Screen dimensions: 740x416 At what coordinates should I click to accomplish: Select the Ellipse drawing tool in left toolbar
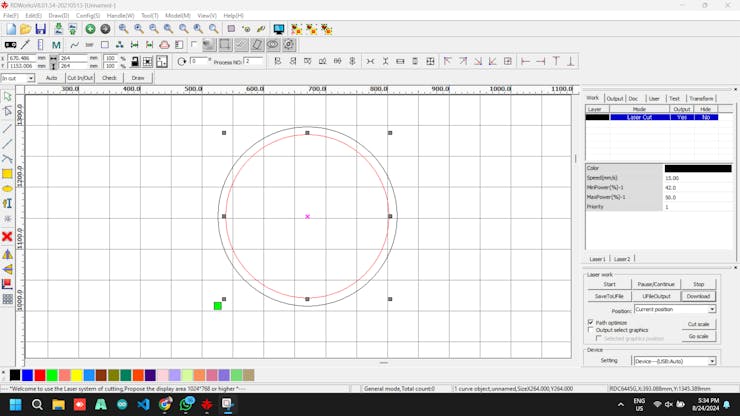click(x=7, y=188)
